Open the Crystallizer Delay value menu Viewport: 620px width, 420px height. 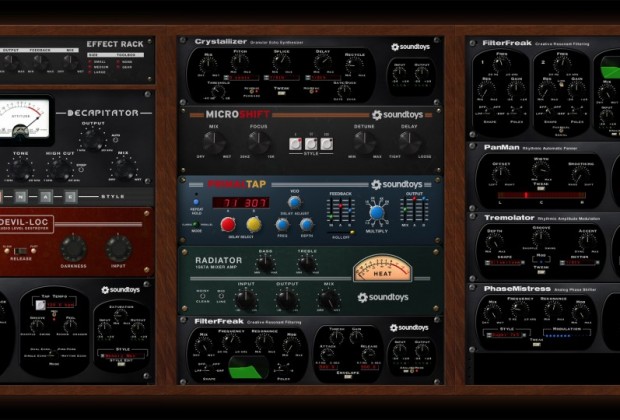(323, 78)
